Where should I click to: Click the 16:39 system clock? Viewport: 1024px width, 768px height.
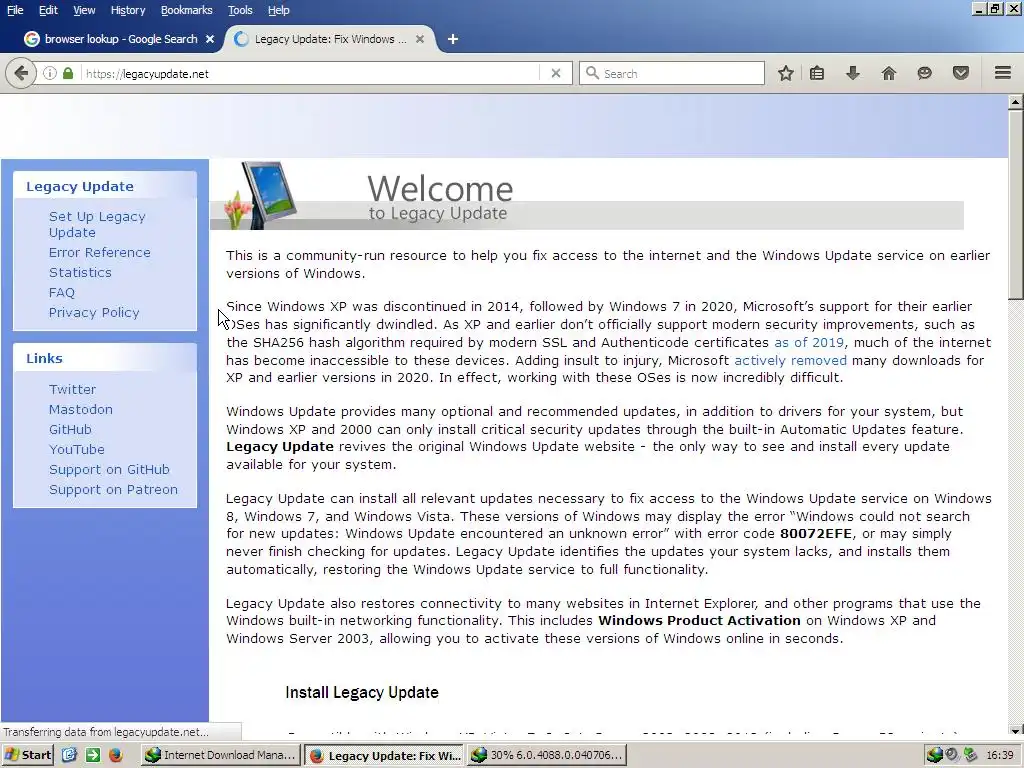(1000, 755)
